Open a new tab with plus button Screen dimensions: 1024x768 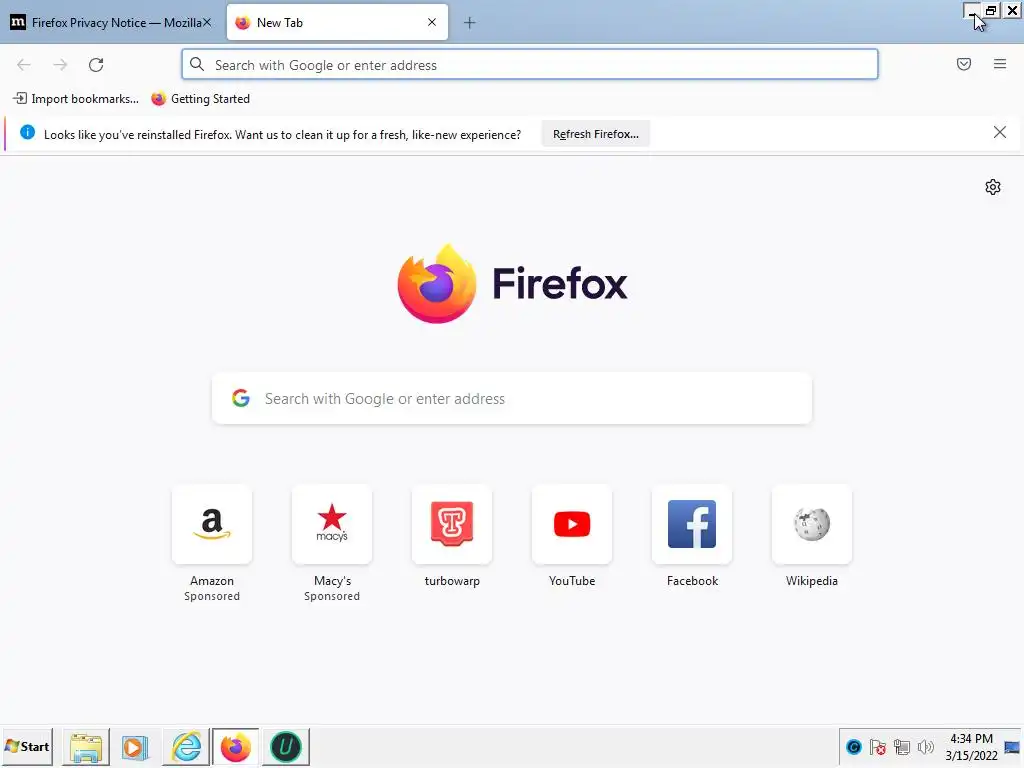tap(470, 23)
